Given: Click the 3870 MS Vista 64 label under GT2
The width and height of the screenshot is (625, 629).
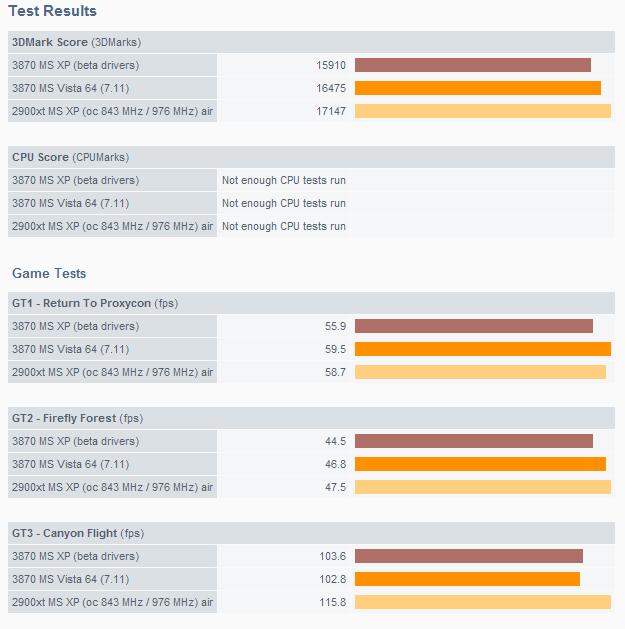Looking at the screenshot, I should click(x=70, y=464).
